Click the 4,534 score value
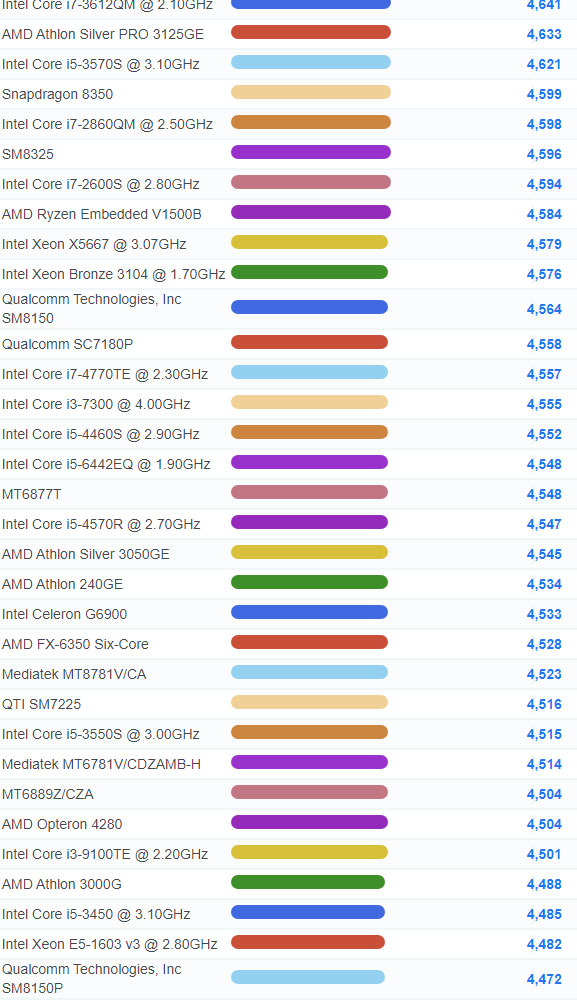This screenshot has height=1000, width=577. pos(544,584)
